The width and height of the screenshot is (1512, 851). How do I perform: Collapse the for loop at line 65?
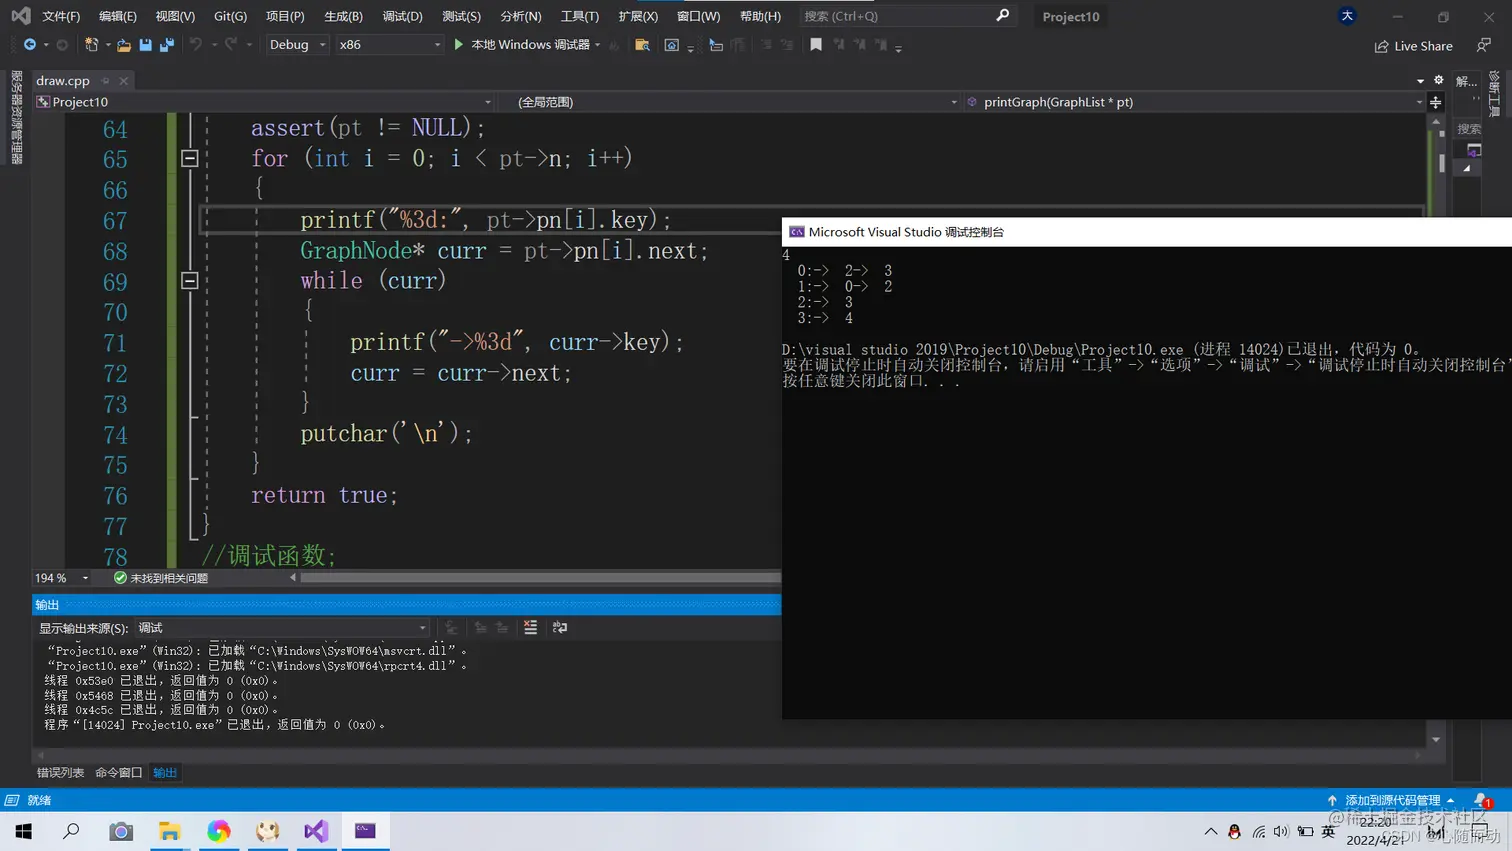189,158
